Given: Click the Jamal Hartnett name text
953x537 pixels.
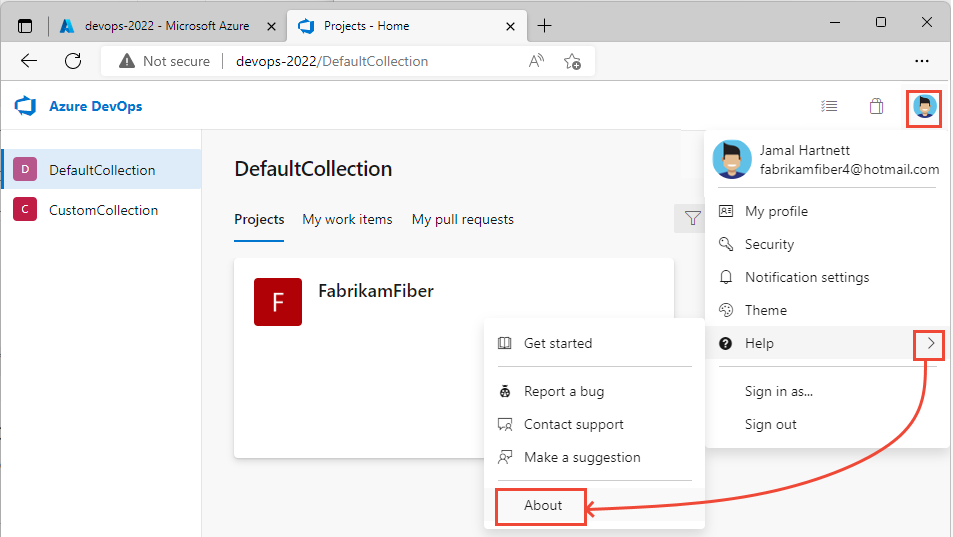Looking at the screenshot, I should (805, 150).
